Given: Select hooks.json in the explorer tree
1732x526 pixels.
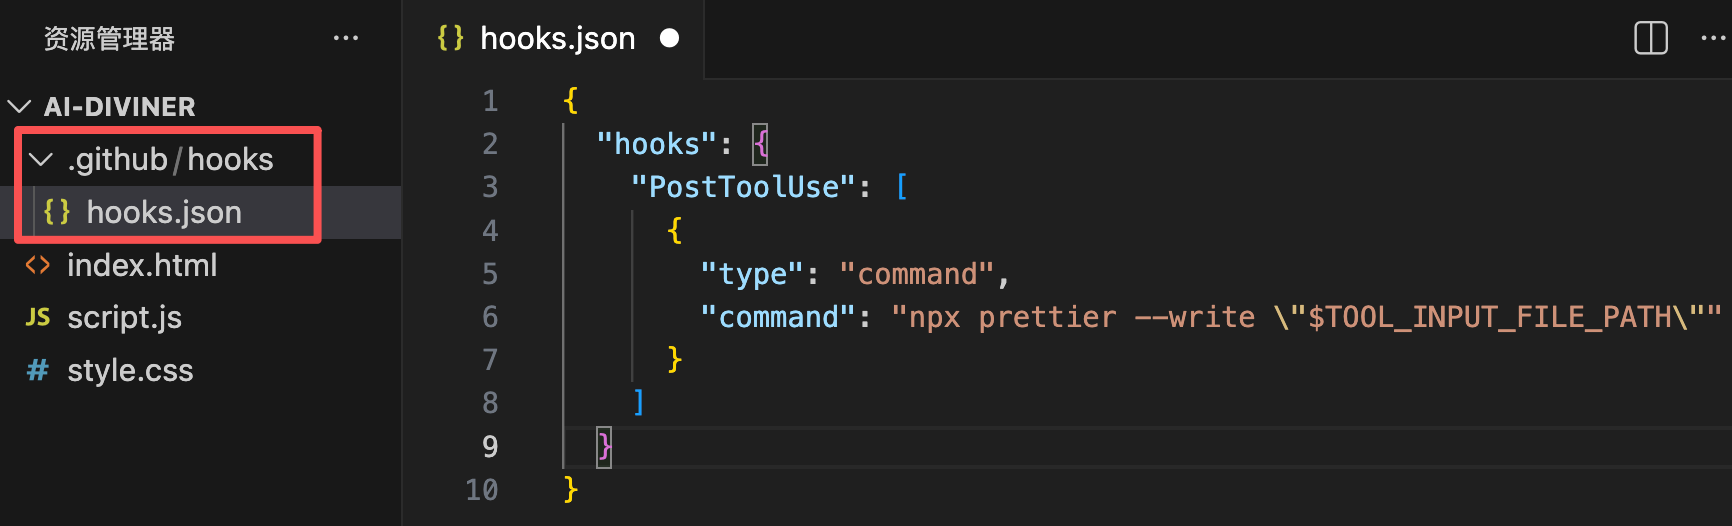Looking at the screenshot, I should click(164, 212).
